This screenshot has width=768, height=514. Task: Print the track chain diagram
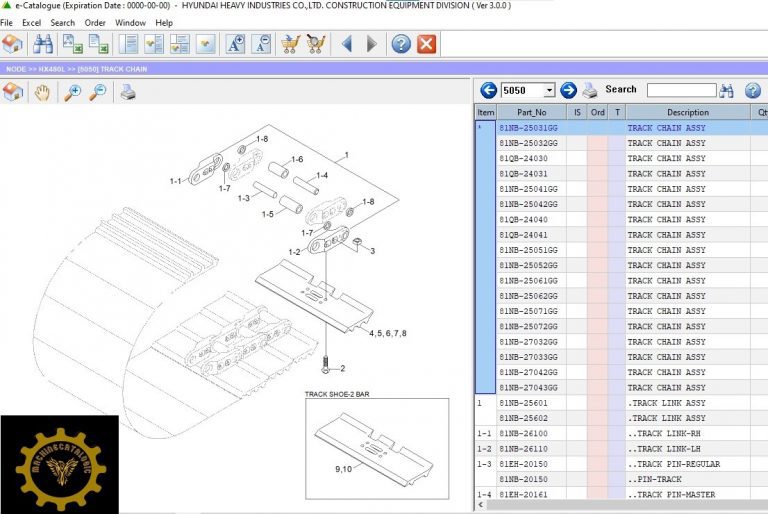(128, 93)
